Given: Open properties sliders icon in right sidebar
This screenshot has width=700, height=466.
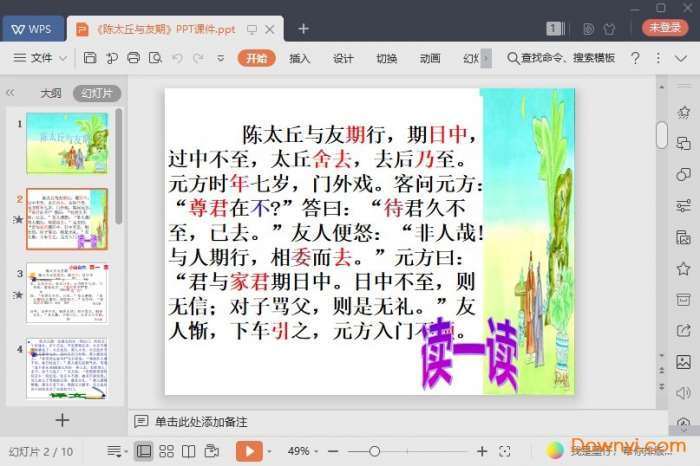Looking at the screenshot, I should (683, 206).
